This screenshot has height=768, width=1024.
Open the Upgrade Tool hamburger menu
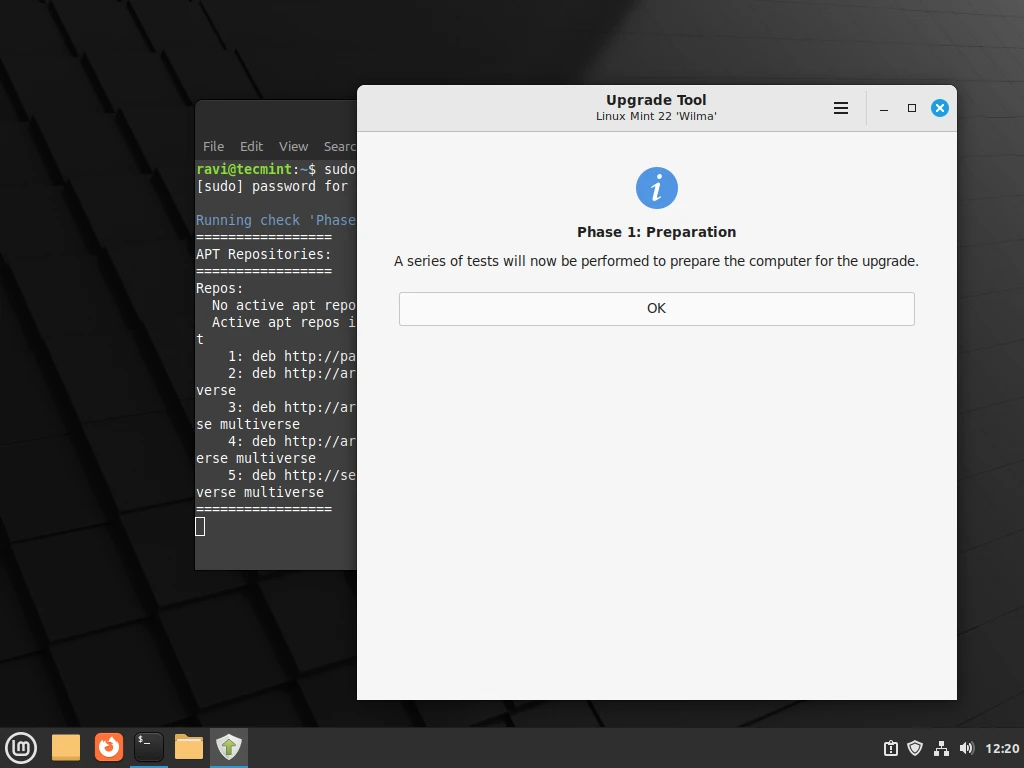click(x=841, y=108)
